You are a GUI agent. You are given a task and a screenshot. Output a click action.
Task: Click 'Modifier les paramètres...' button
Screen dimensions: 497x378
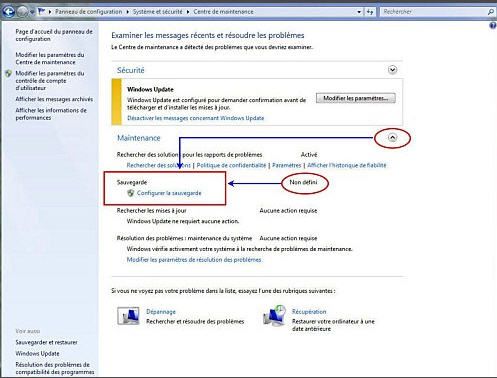point(356,98)
